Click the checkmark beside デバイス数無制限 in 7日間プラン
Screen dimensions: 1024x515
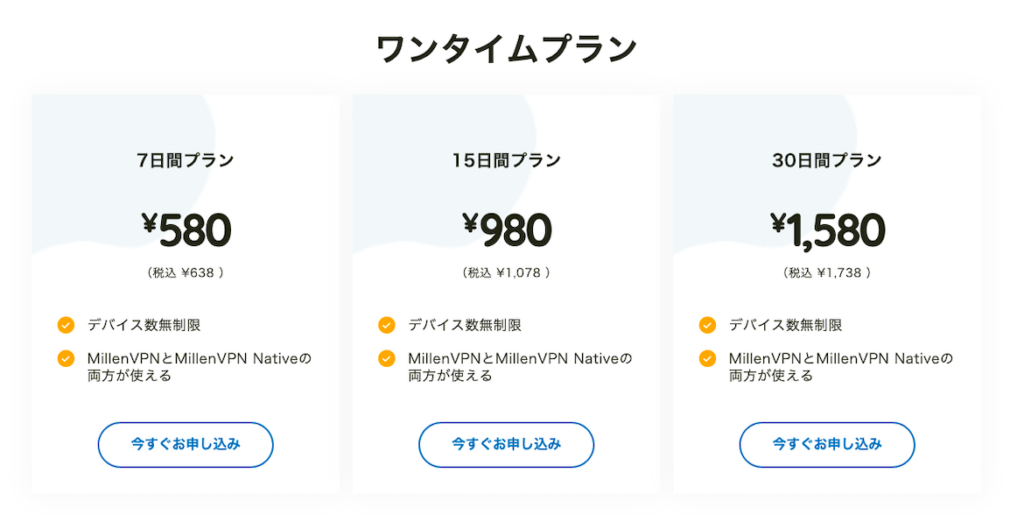(x=66, y=325)
